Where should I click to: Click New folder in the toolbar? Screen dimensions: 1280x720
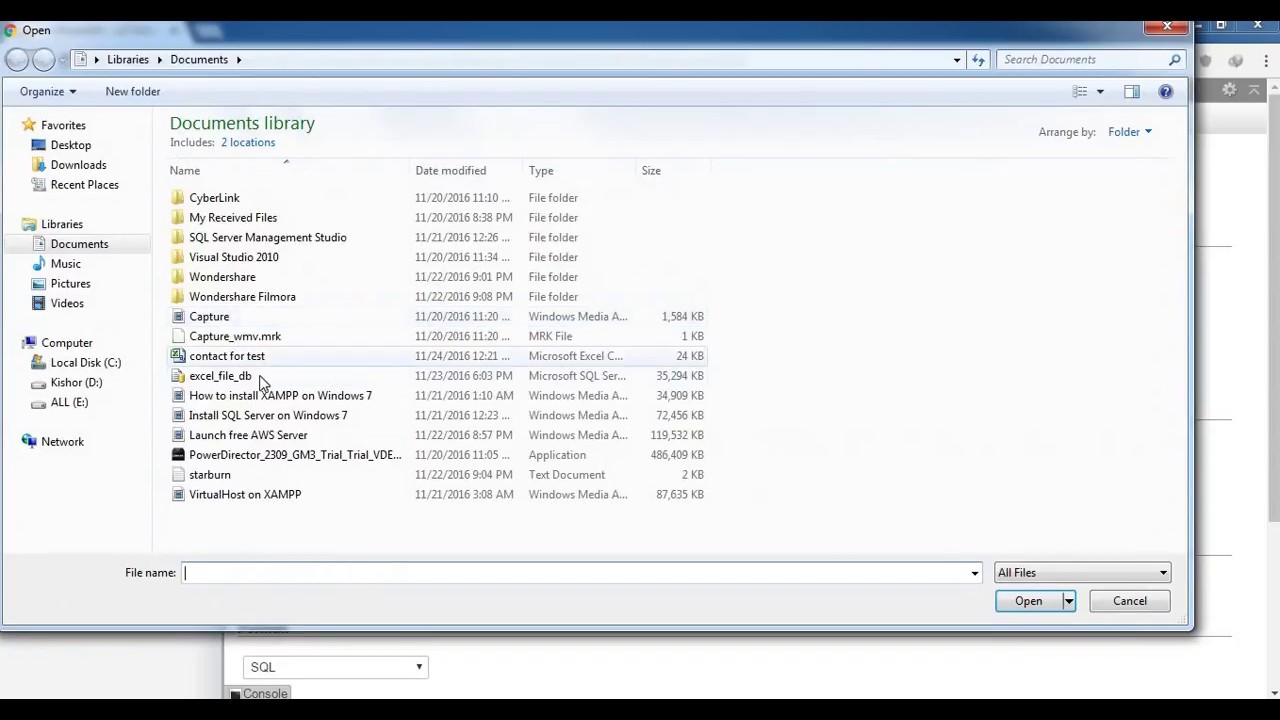(x=133, y=91)
